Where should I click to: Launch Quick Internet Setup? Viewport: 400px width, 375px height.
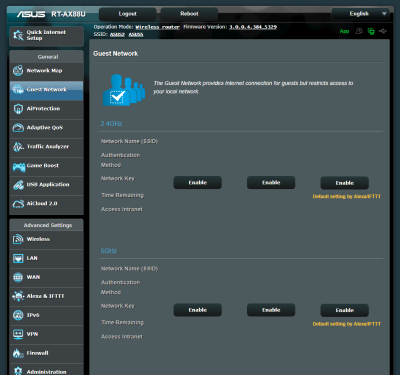(47, 36)
